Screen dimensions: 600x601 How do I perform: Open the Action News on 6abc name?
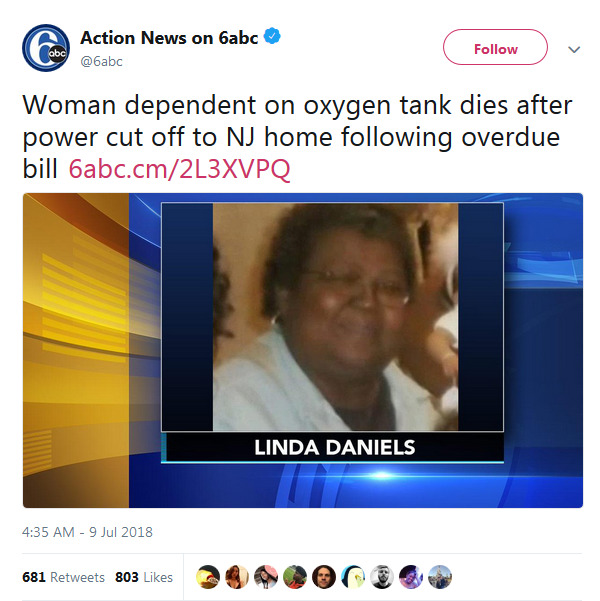[x=169, y=38]
